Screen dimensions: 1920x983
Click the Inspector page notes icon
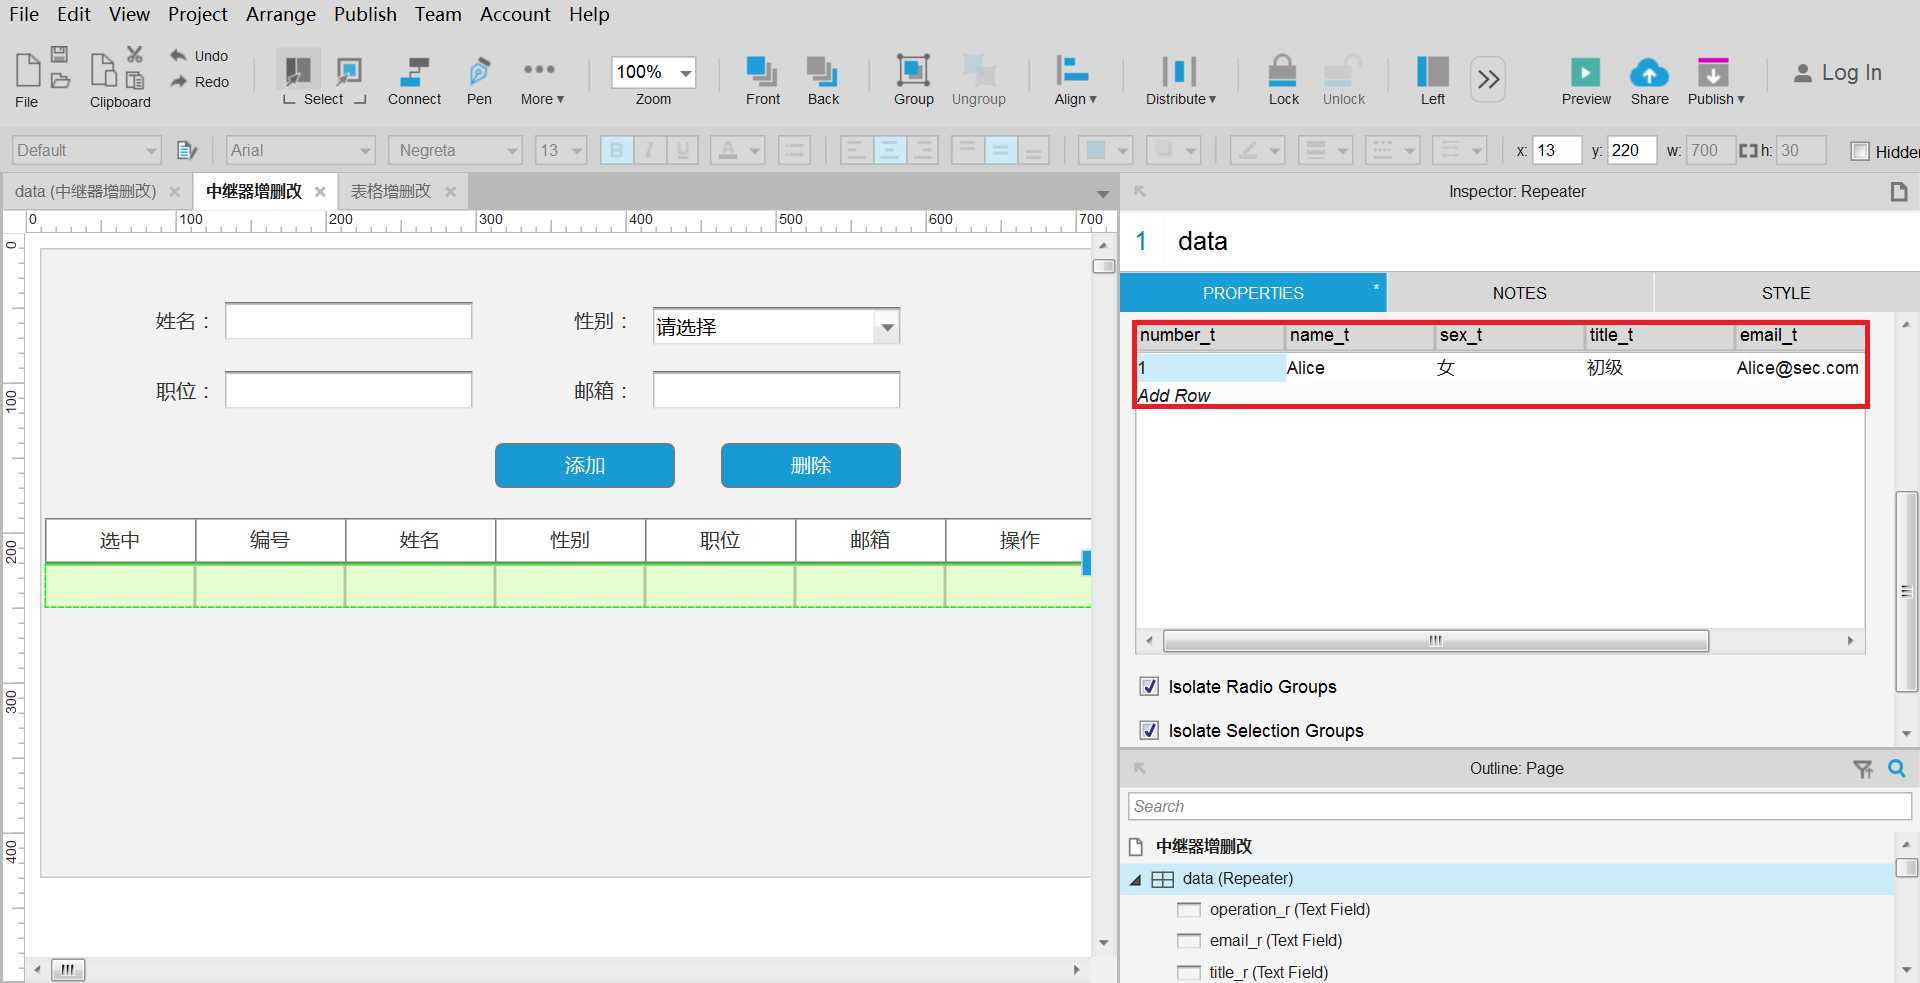tap(1898, 191)
